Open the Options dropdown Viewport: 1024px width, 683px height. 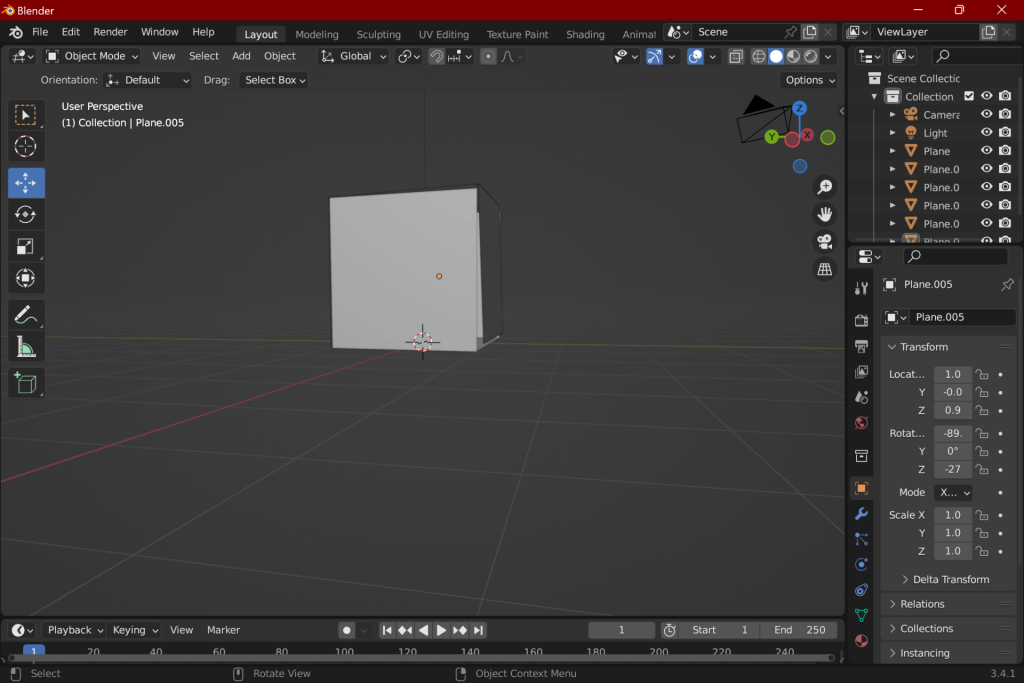click(x=808, y=80)
